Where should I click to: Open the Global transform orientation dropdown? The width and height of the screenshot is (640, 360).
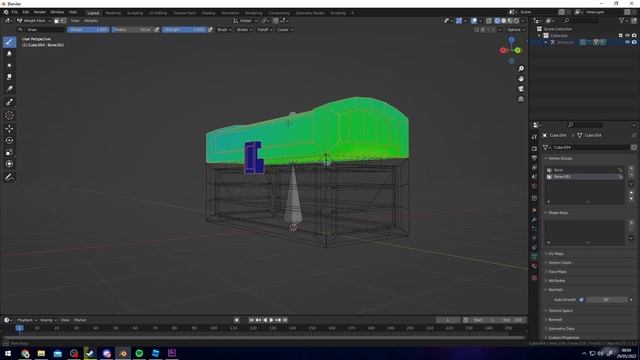click(245, 20)
